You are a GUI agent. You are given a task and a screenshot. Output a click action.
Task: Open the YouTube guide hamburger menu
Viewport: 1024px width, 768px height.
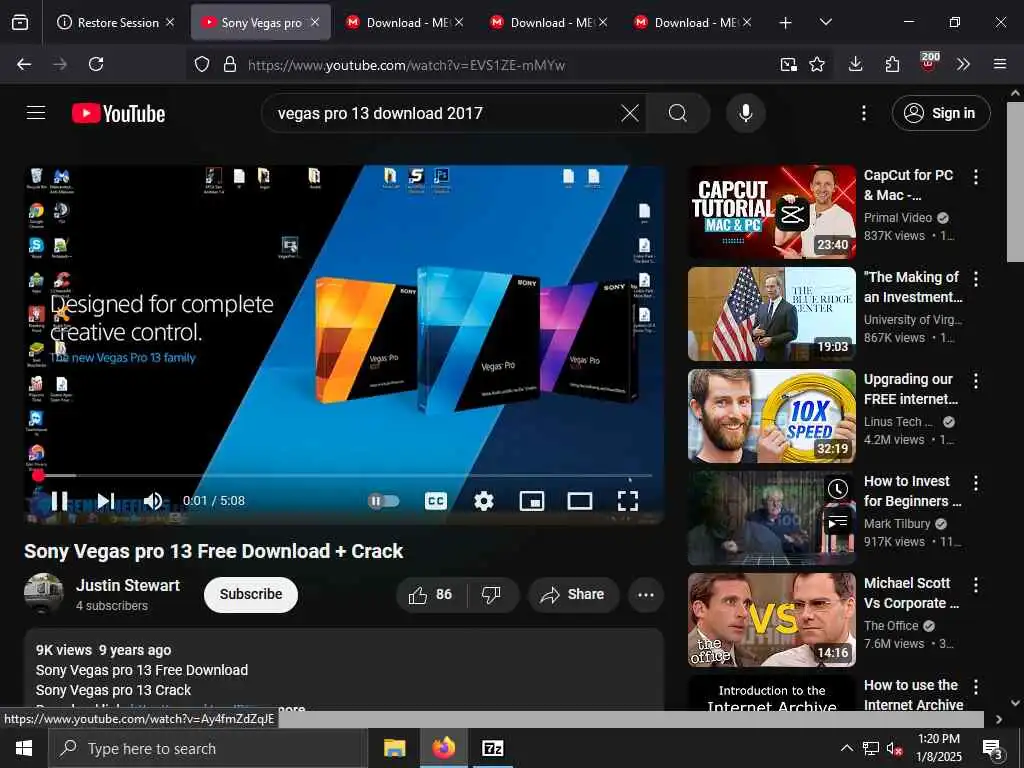pyautogui.click(x=36, y=113)
